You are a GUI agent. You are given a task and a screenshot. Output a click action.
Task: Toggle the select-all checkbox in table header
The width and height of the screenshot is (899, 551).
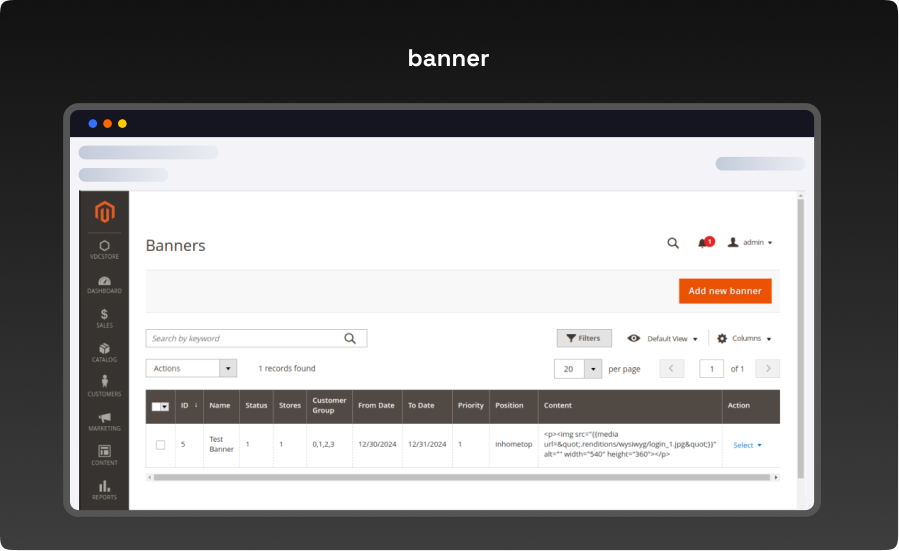[x=157, y=406]
